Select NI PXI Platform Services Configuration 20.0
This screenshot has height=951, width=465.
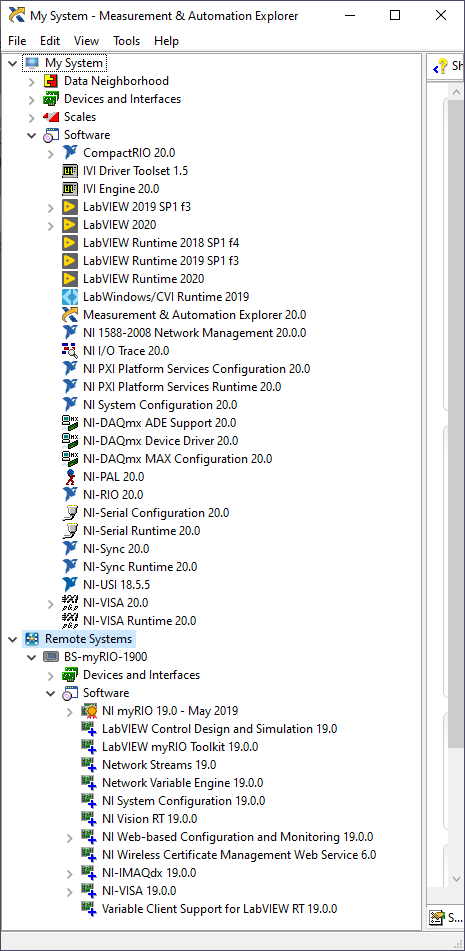tap(196, 369)
